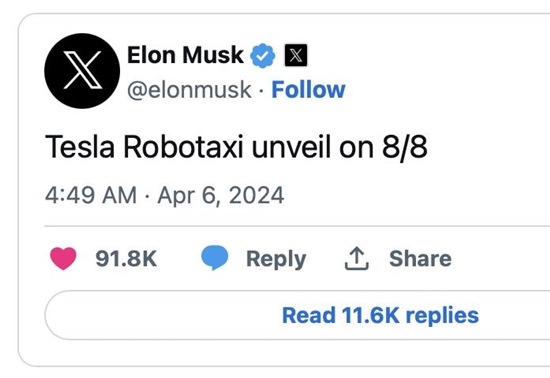Click the 91.8K likes count
This screenshot has height=378, width=550.
126,258
